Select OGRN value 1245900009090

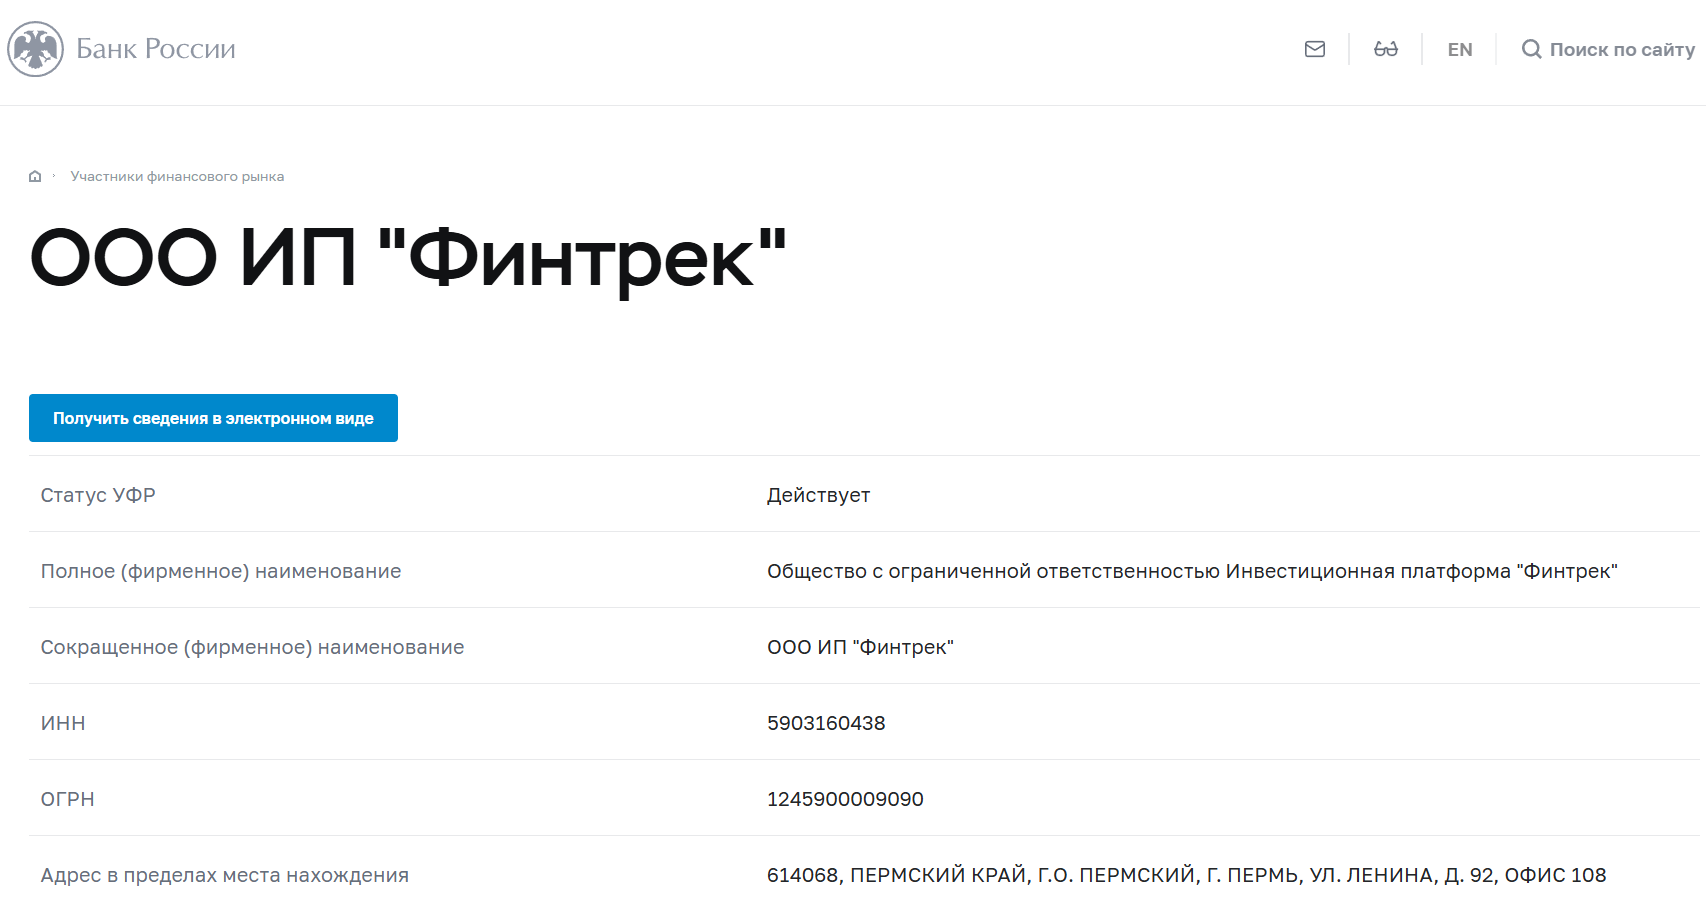845,799
